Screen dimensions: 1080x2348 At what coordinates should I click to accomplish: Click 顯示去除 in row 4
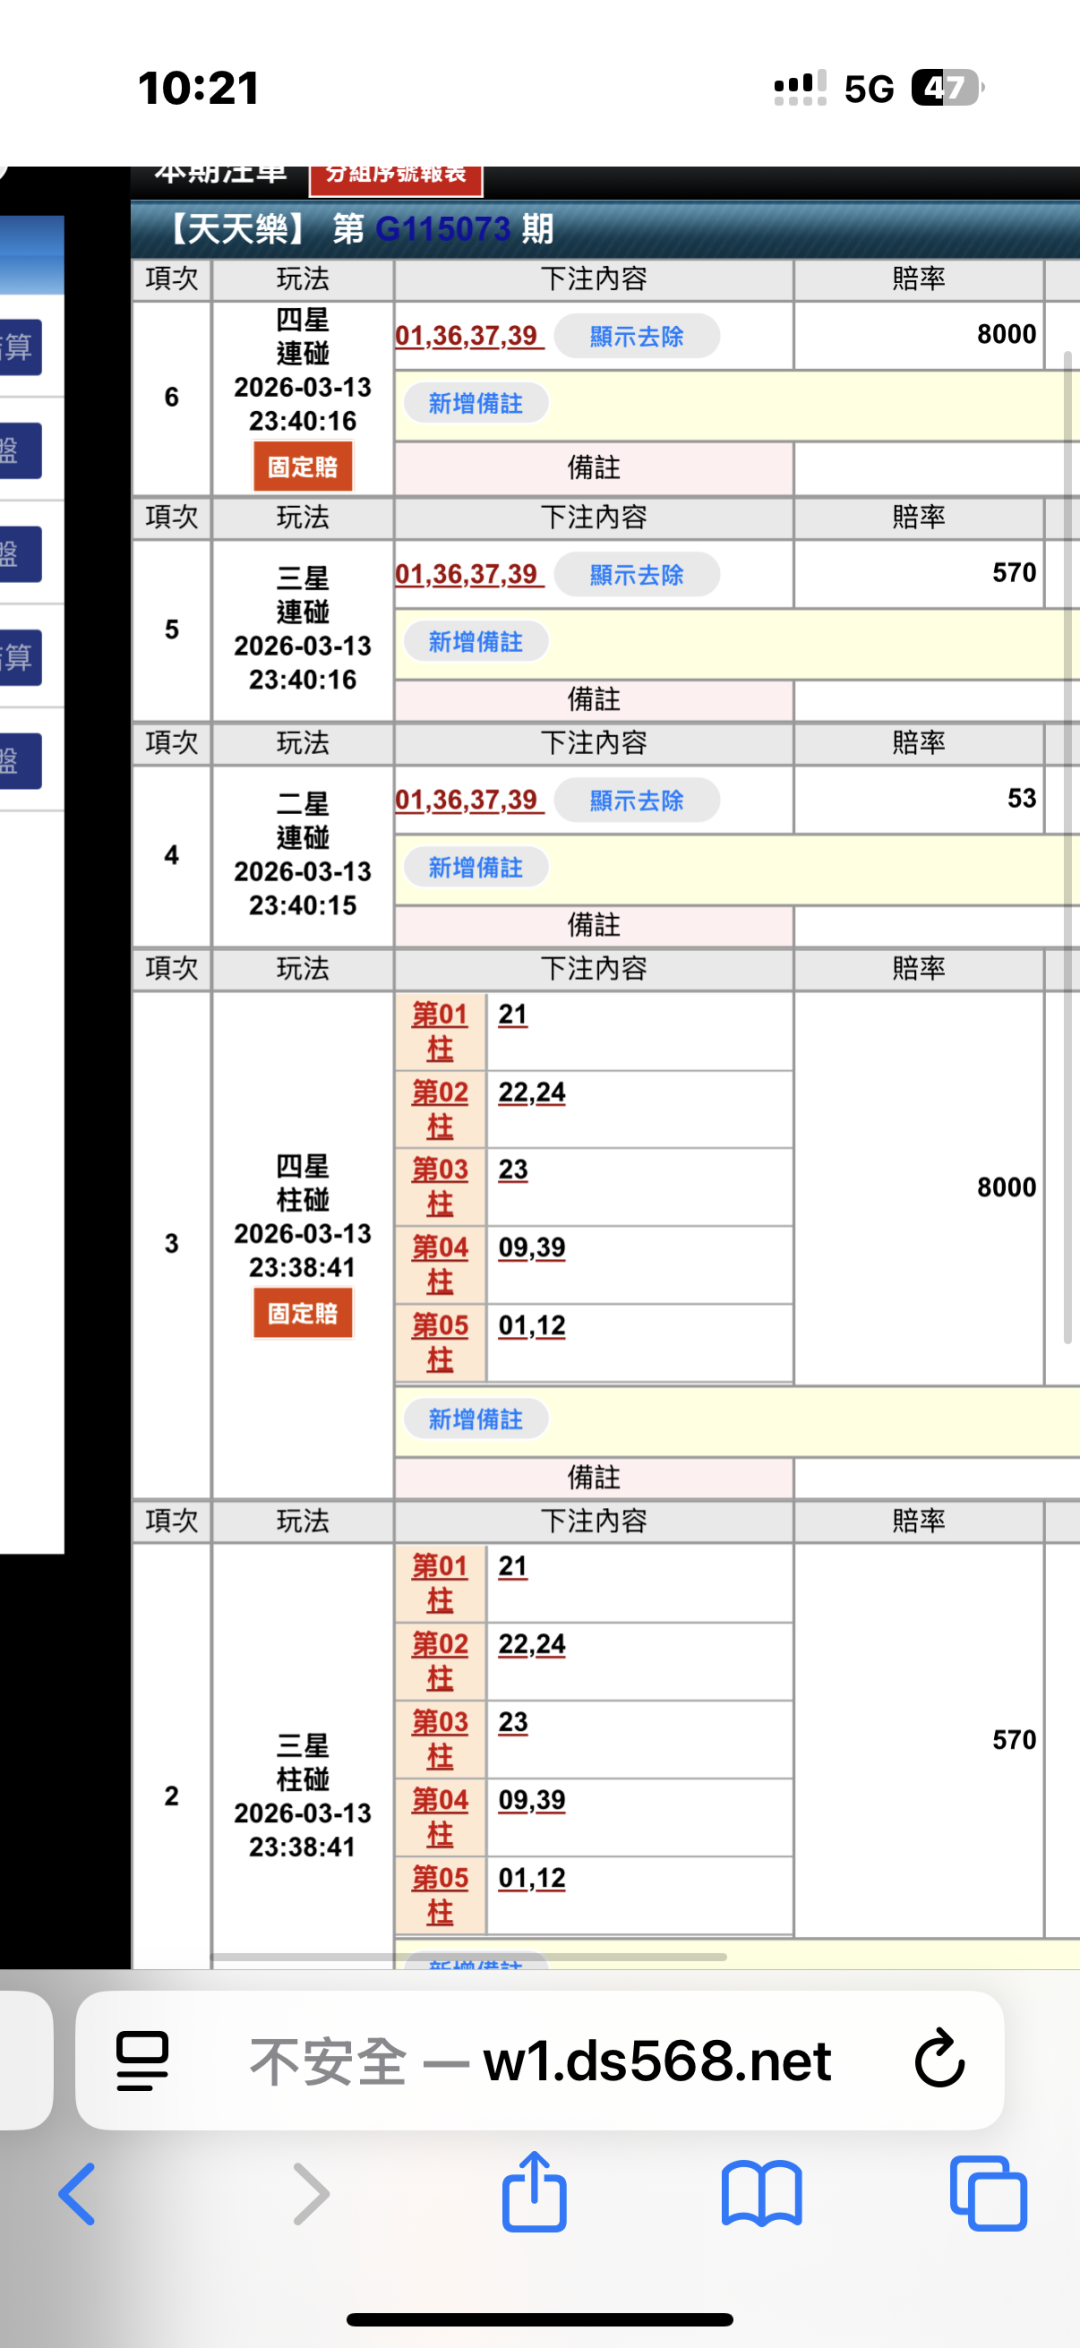coord(637,800)
